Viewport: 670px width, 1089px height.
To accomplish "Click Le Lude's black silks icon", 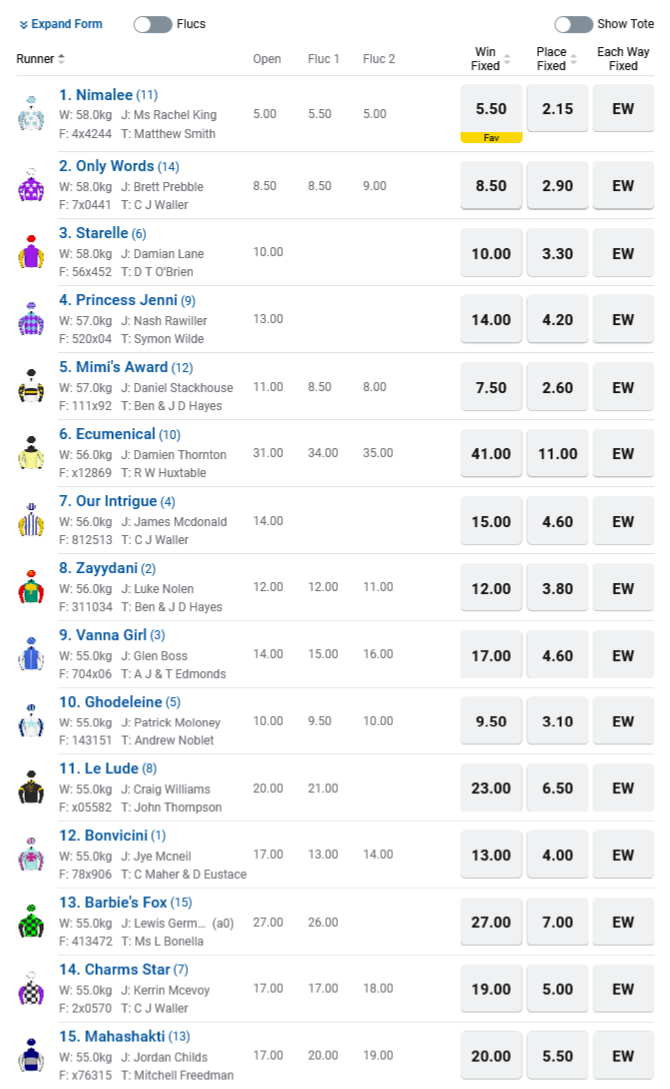I will 31,788.
